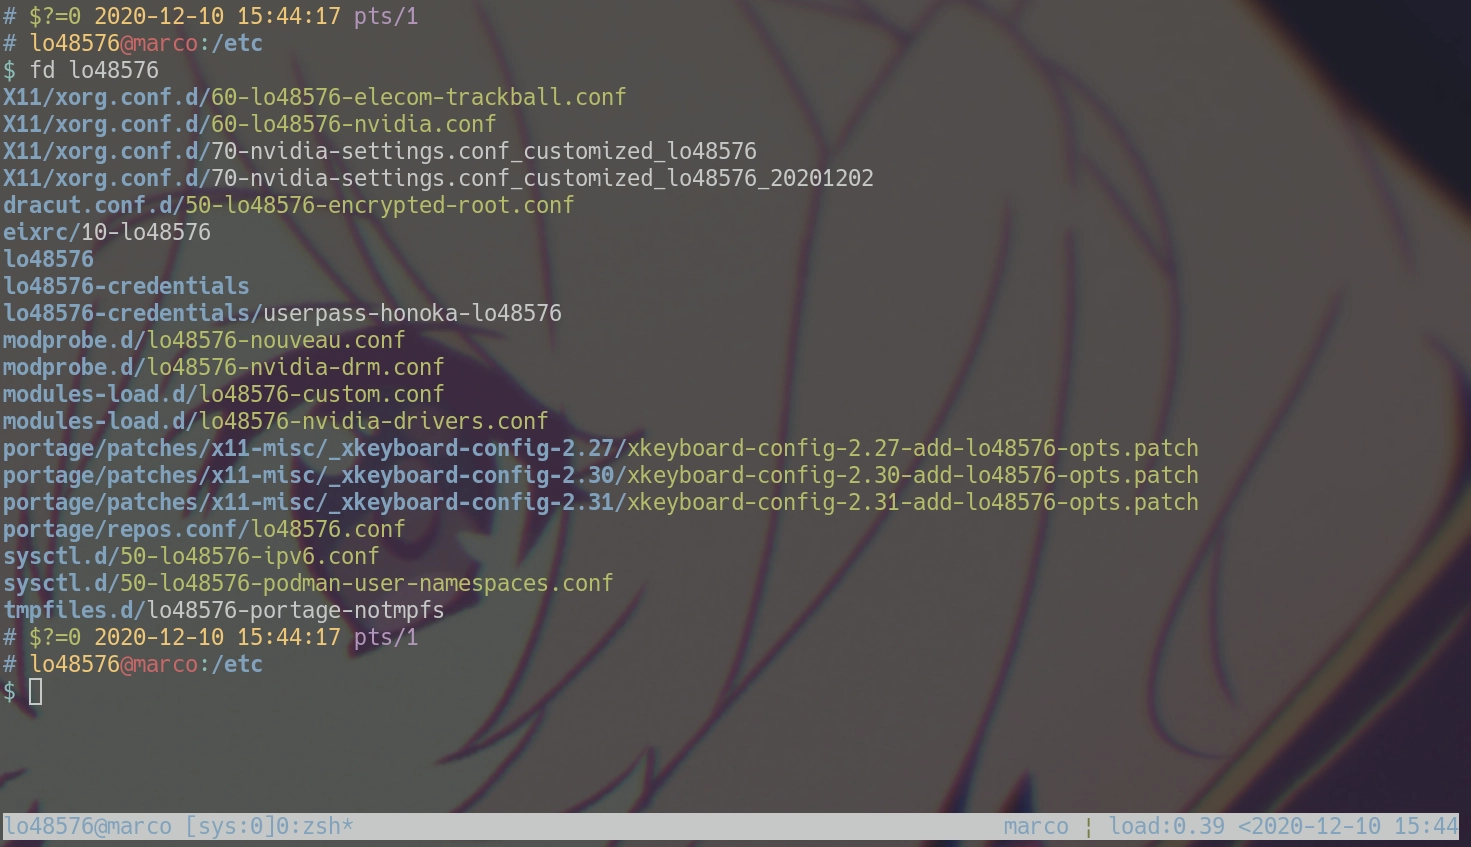This screenshot has width=1471, height=847.
Task: Click lo48576-nvidia-drm.conf path
Action: tap(223, 367)
